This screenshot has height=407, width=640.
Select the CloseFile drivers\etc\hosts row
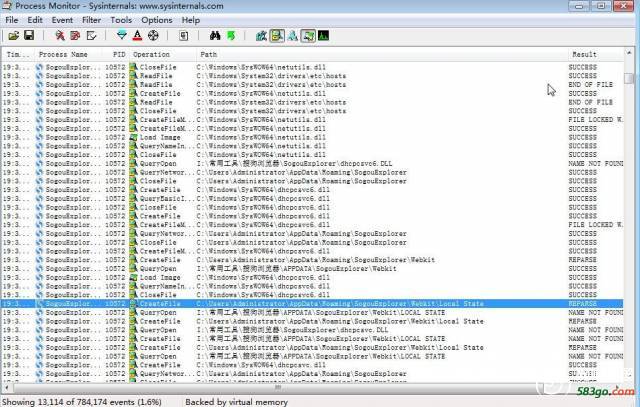pos(312,111)
